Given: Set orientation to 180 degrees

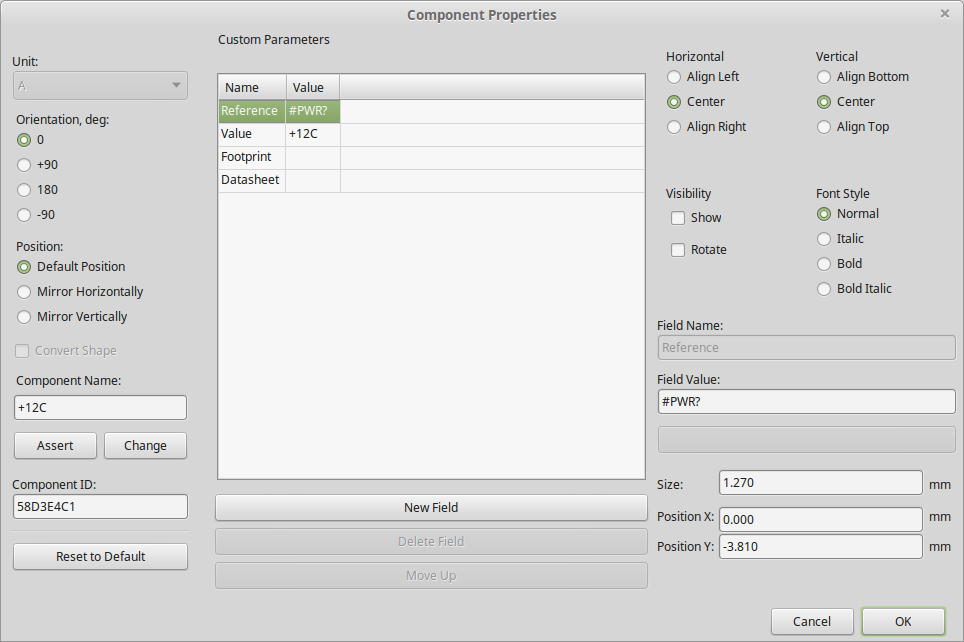Looking at the screenshot, I should coord(25,190).
